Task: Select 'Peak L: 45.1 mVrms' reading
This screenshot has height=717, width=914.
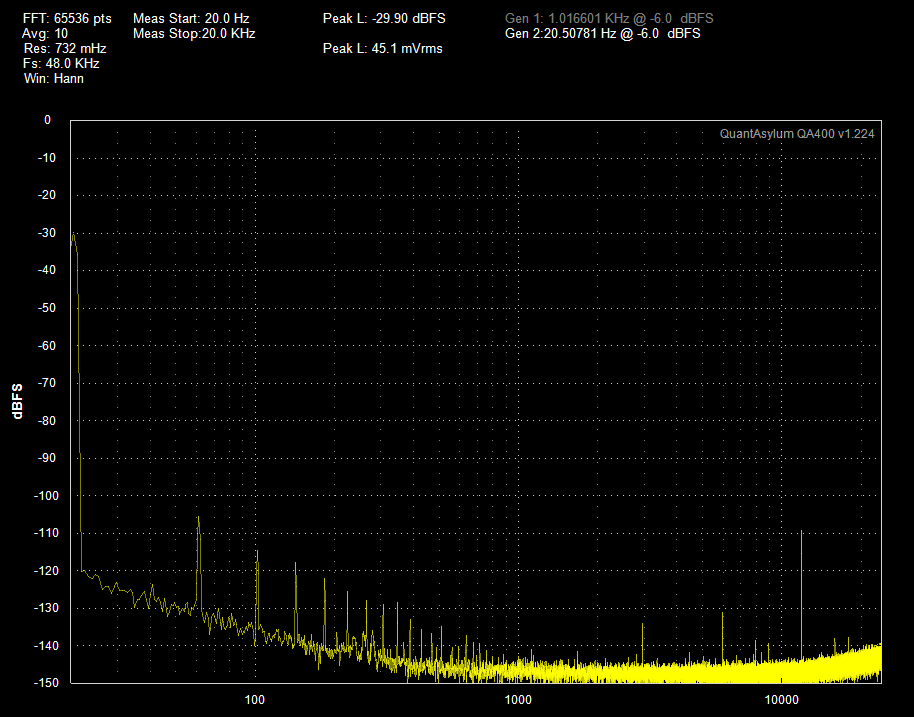Action: pos(382,48)
